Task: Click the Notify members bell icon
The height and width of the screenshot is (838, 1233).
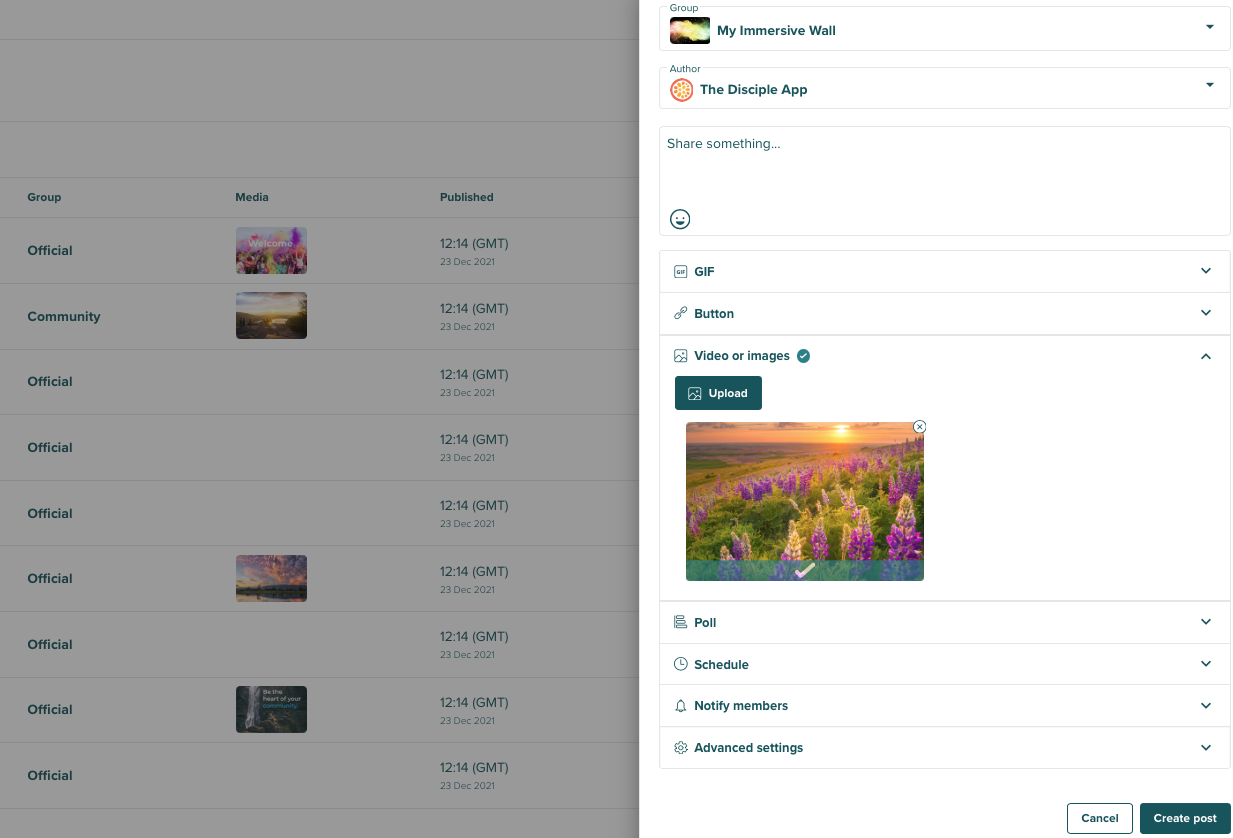Action: point(681,706)
